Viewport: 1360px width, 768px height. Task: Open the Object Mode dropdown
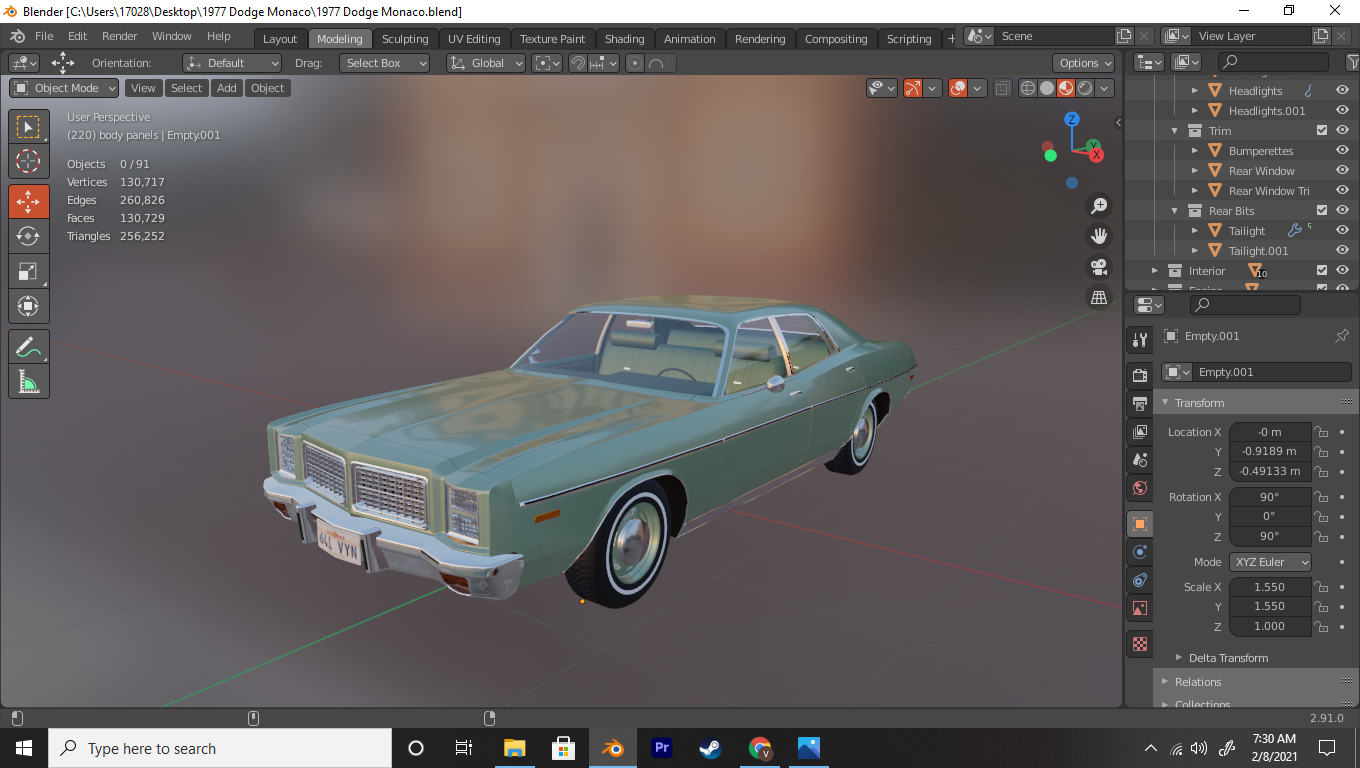coord(64,88)
